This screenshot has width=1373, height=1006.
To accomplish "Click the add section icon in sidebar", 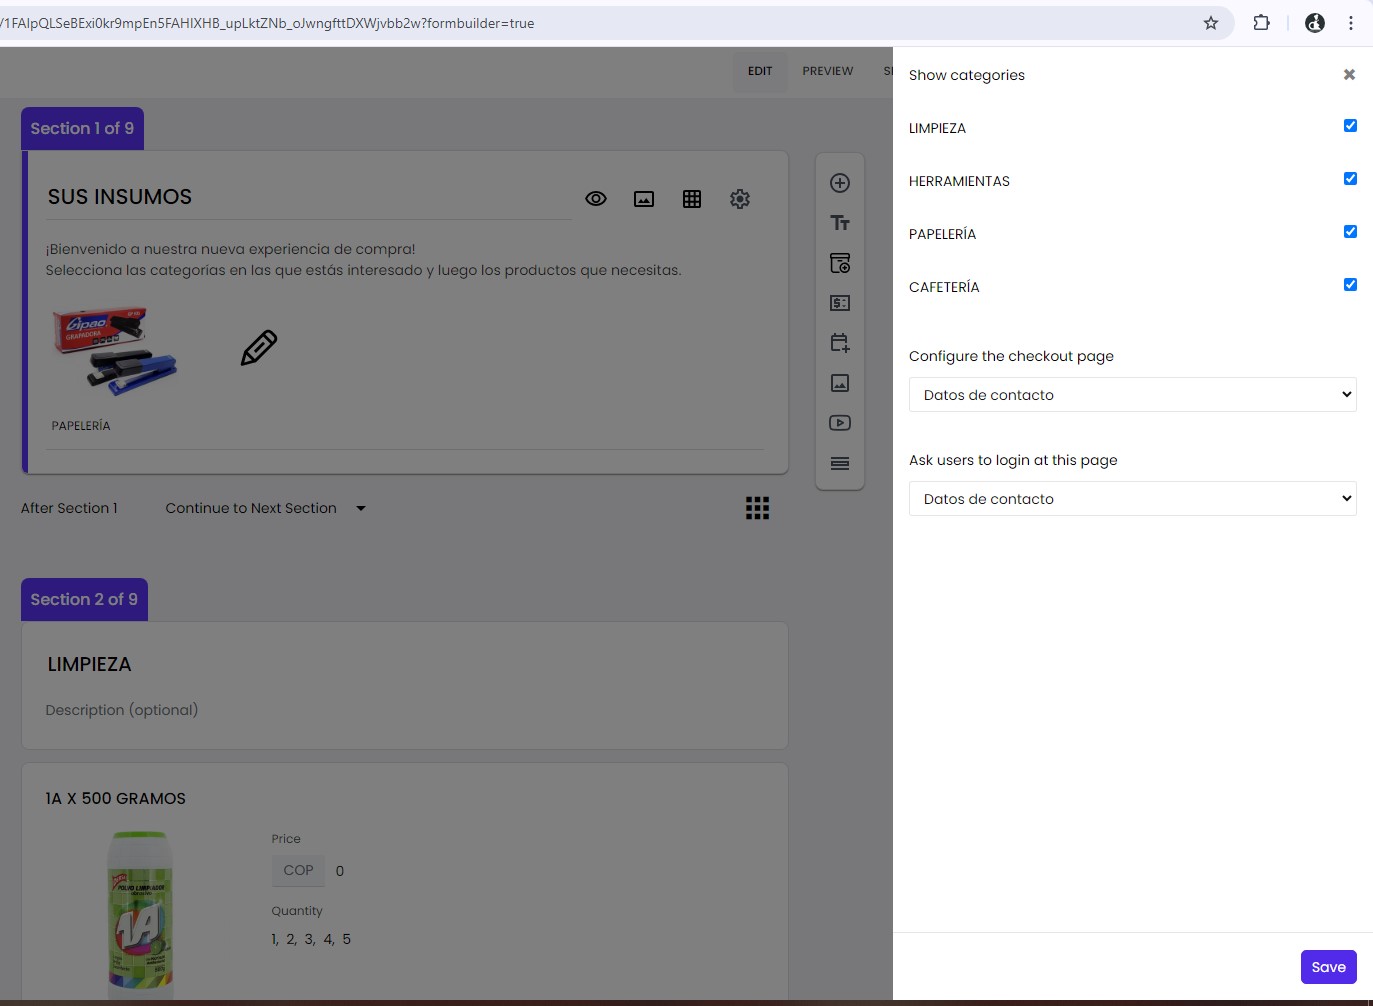I will click(840, 463).
